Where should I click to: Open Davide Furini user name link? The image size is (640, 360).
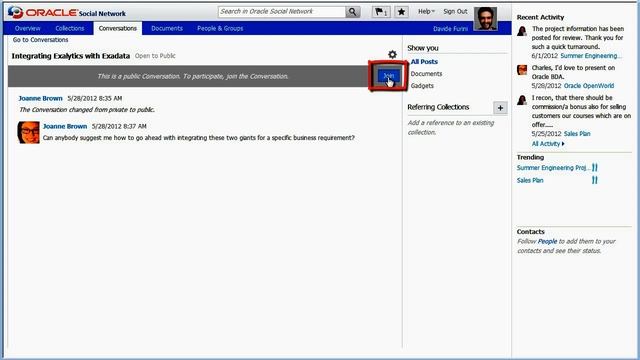(450, 29)
